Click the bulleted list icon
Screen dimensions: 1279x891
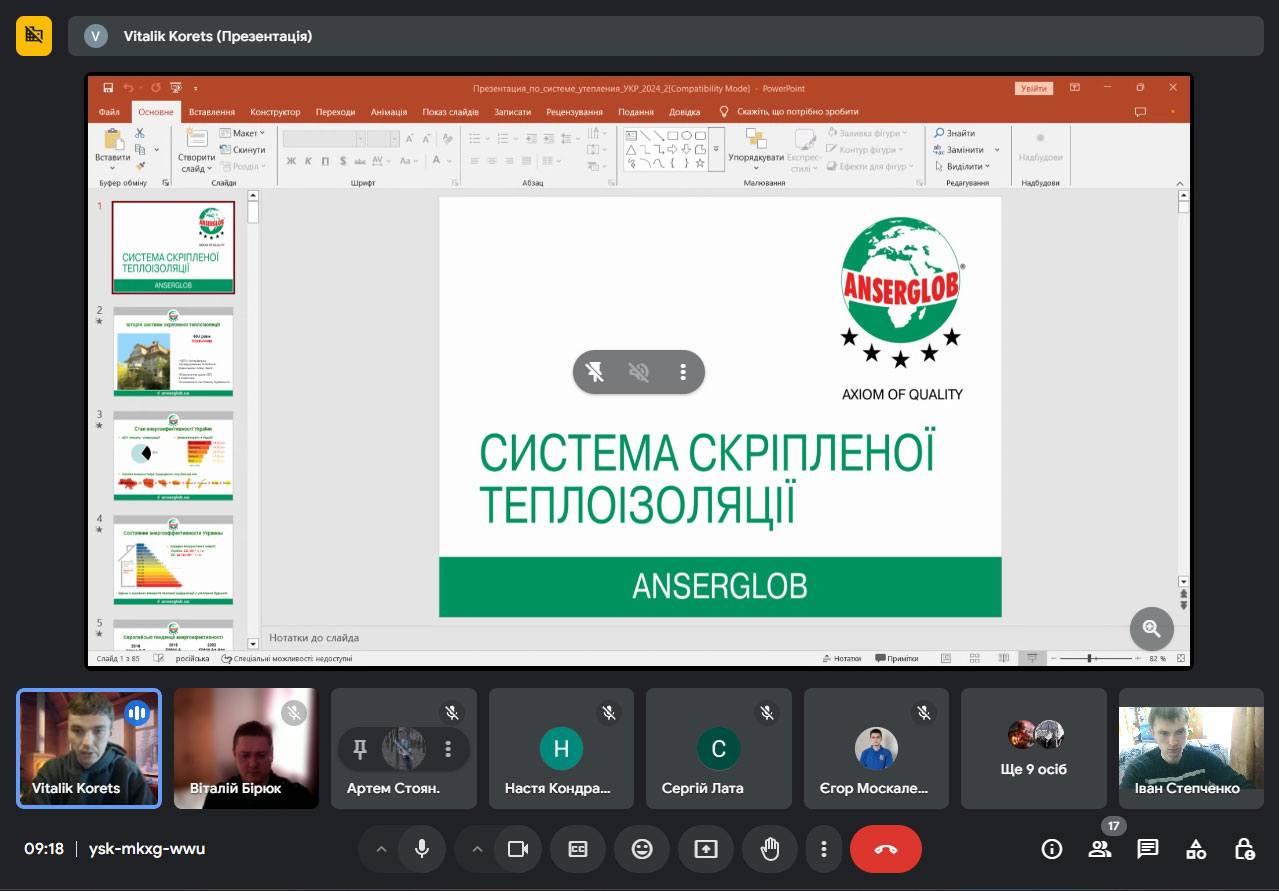[477, 138]
